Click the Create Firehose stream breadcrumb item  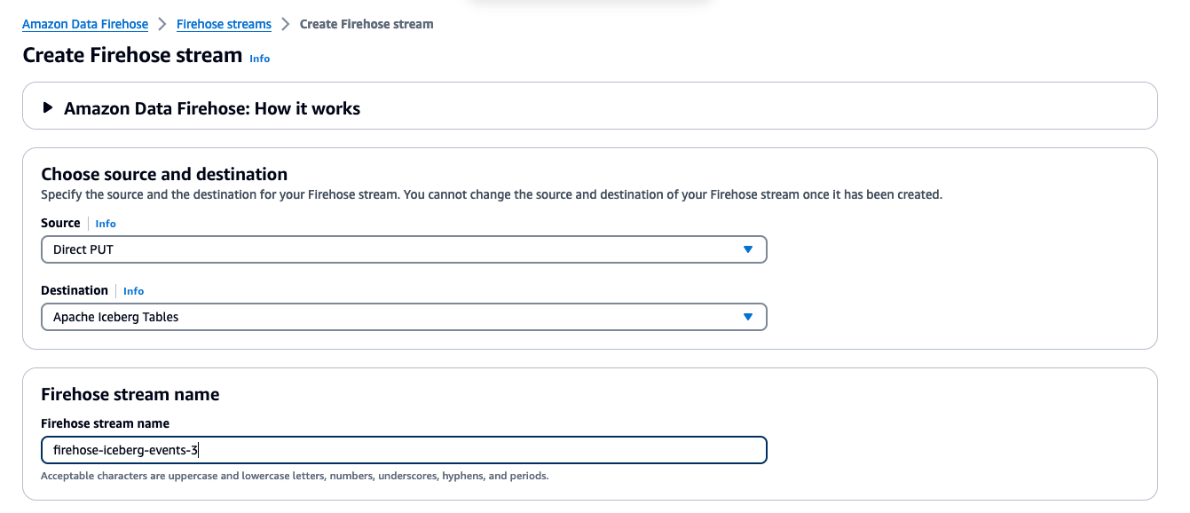[x=366, y=24]
